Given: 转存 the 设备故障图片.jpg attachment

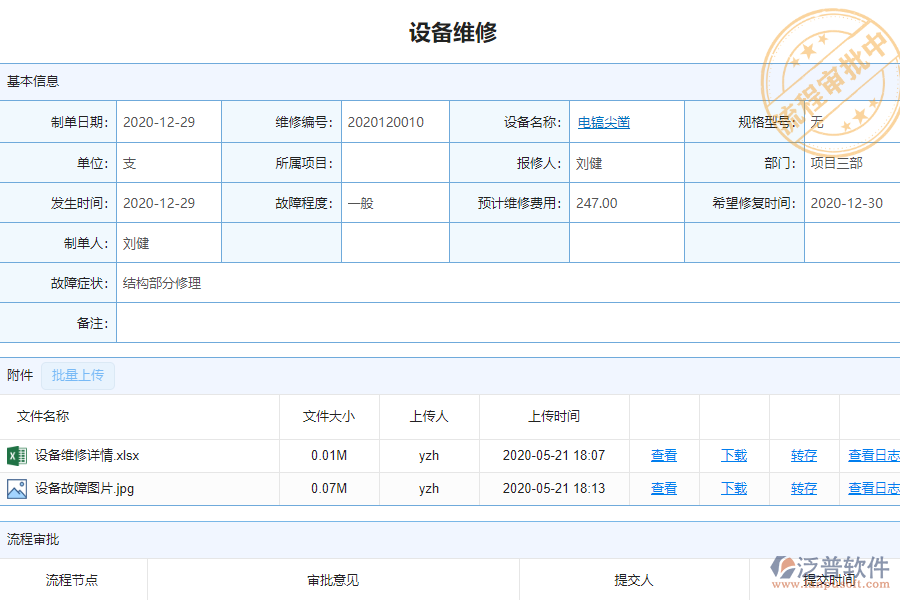Looking at the screenshot, I should [802, 489].
